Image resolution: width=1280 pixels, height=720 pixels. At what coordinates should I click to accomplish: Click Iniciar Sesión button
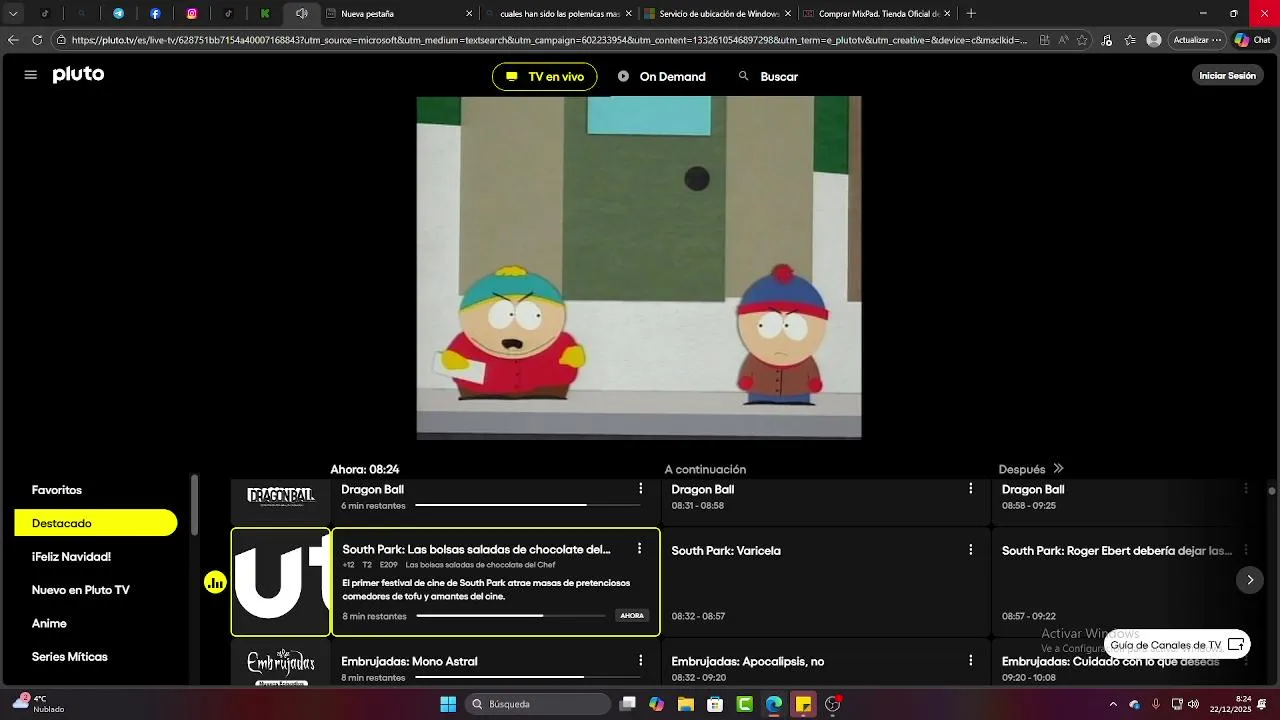[x=1227, y=76]
